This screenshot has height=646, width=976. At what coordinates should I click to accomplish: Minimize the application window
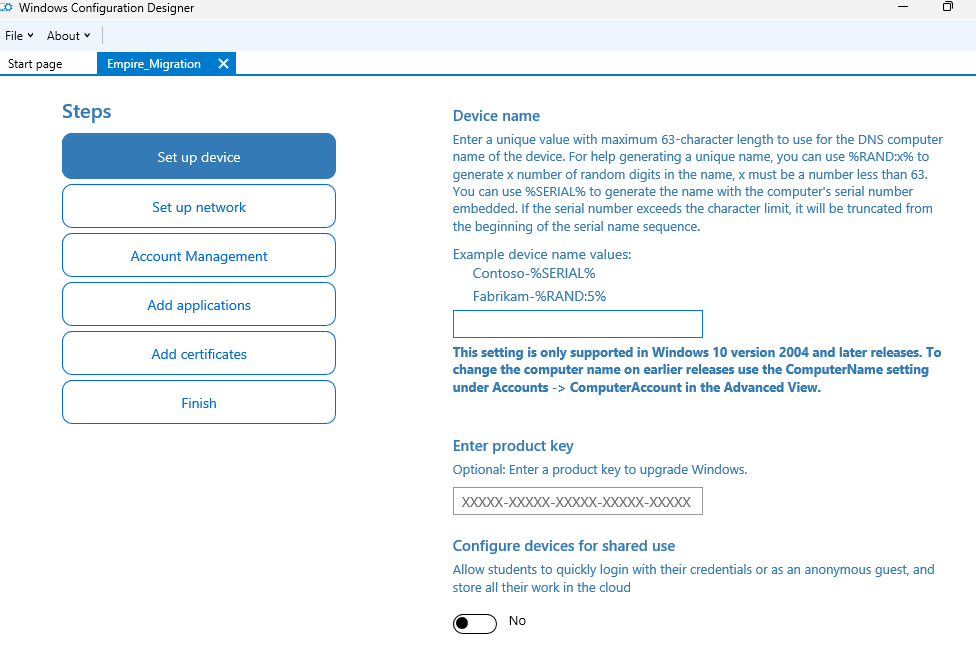903,7
